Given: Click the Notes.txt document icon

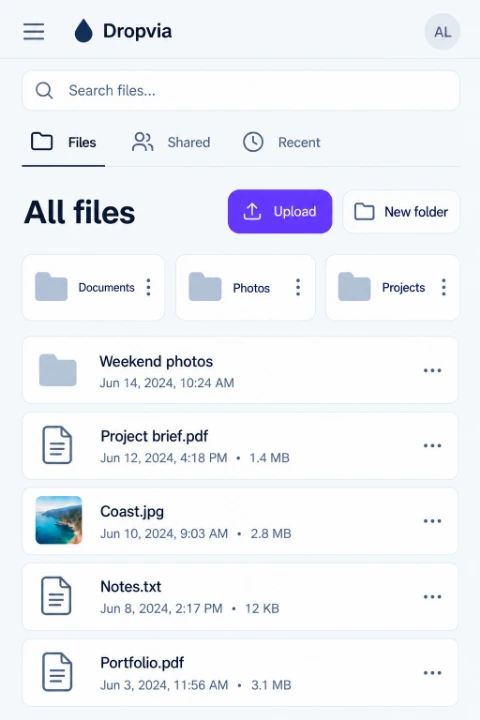Looking at the screenshot, I should (x=56, y=596).
